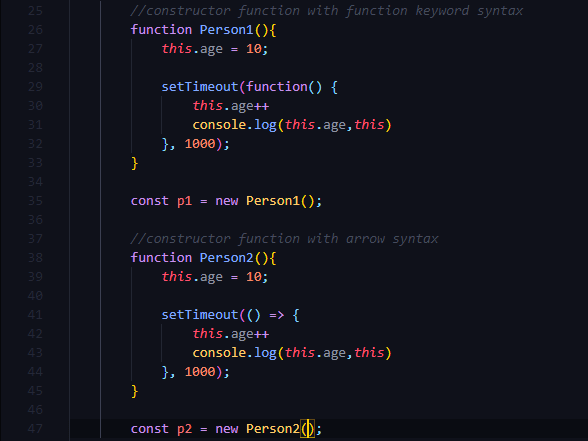Click 'this.age = 10;' on line 39
588x441 pixels.
point(215,277)
